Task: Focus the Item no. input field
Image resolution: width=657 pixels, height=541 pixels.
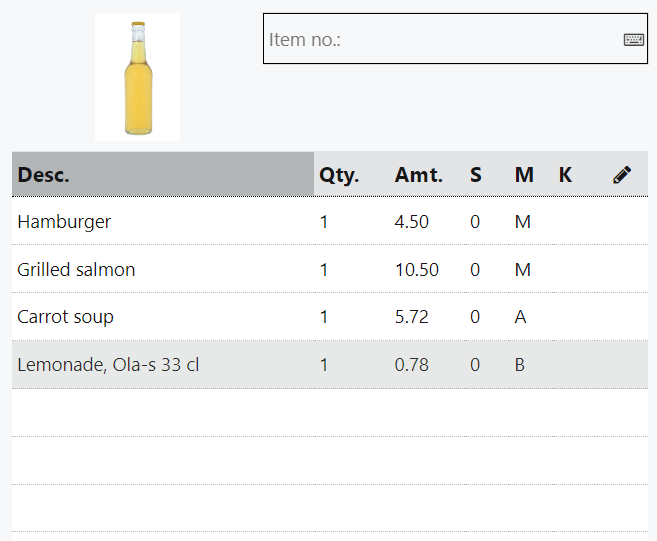Action: click(440, 40)
